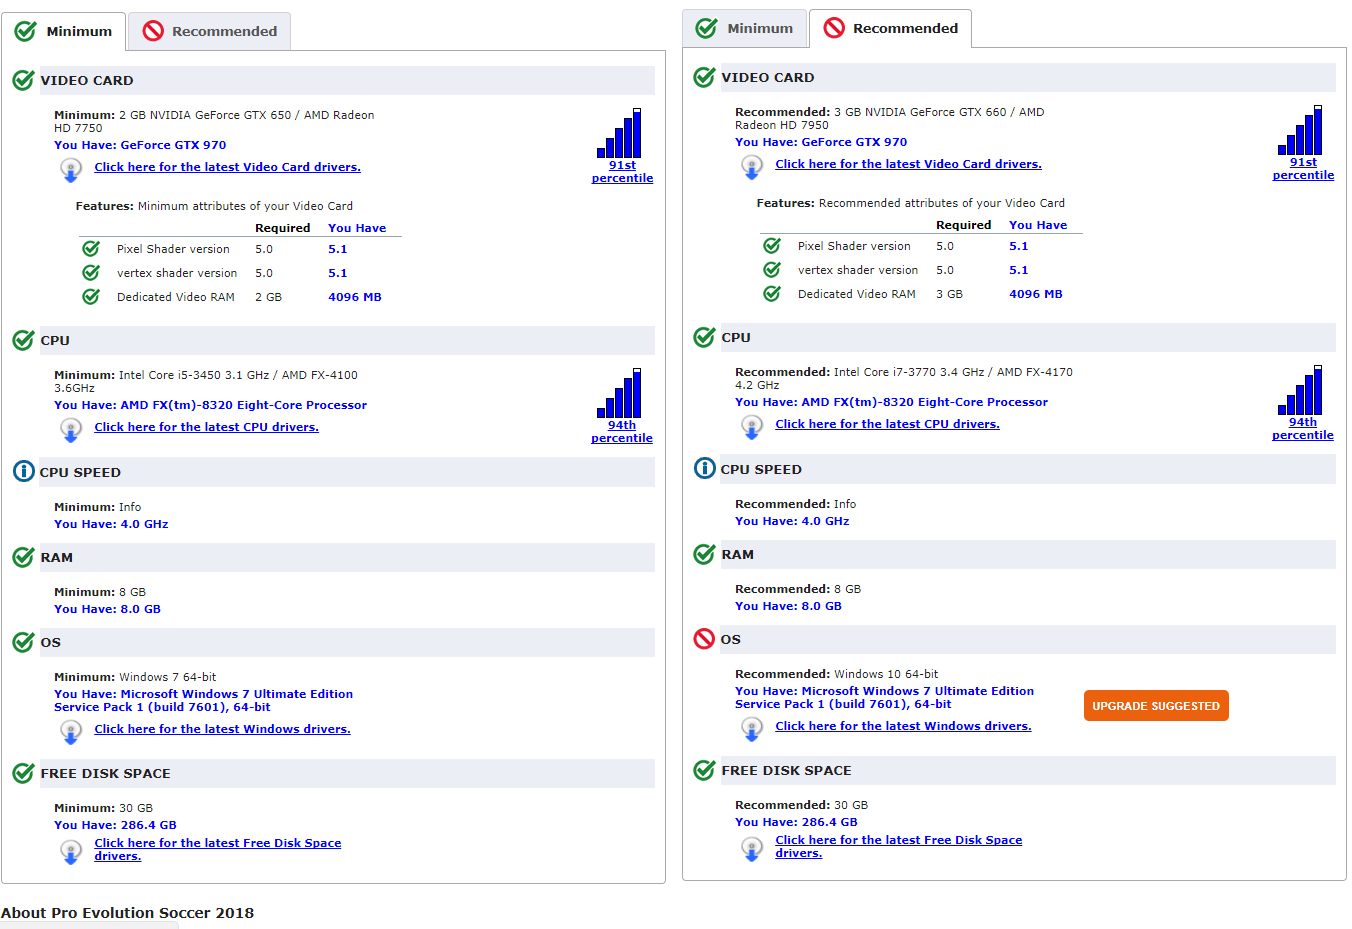Click 94th percentile link in Minimum panel

pyautogui.click(x=621, y=432)
